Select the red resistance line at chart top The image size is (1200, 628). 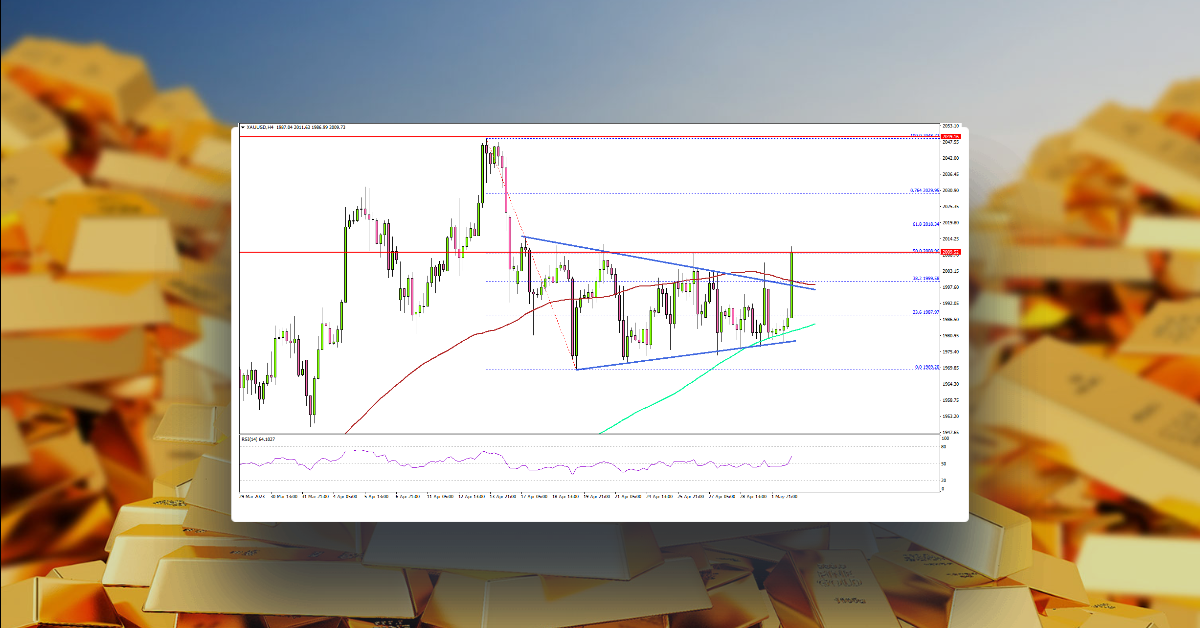pyautogui.click(x=400, y=135)
